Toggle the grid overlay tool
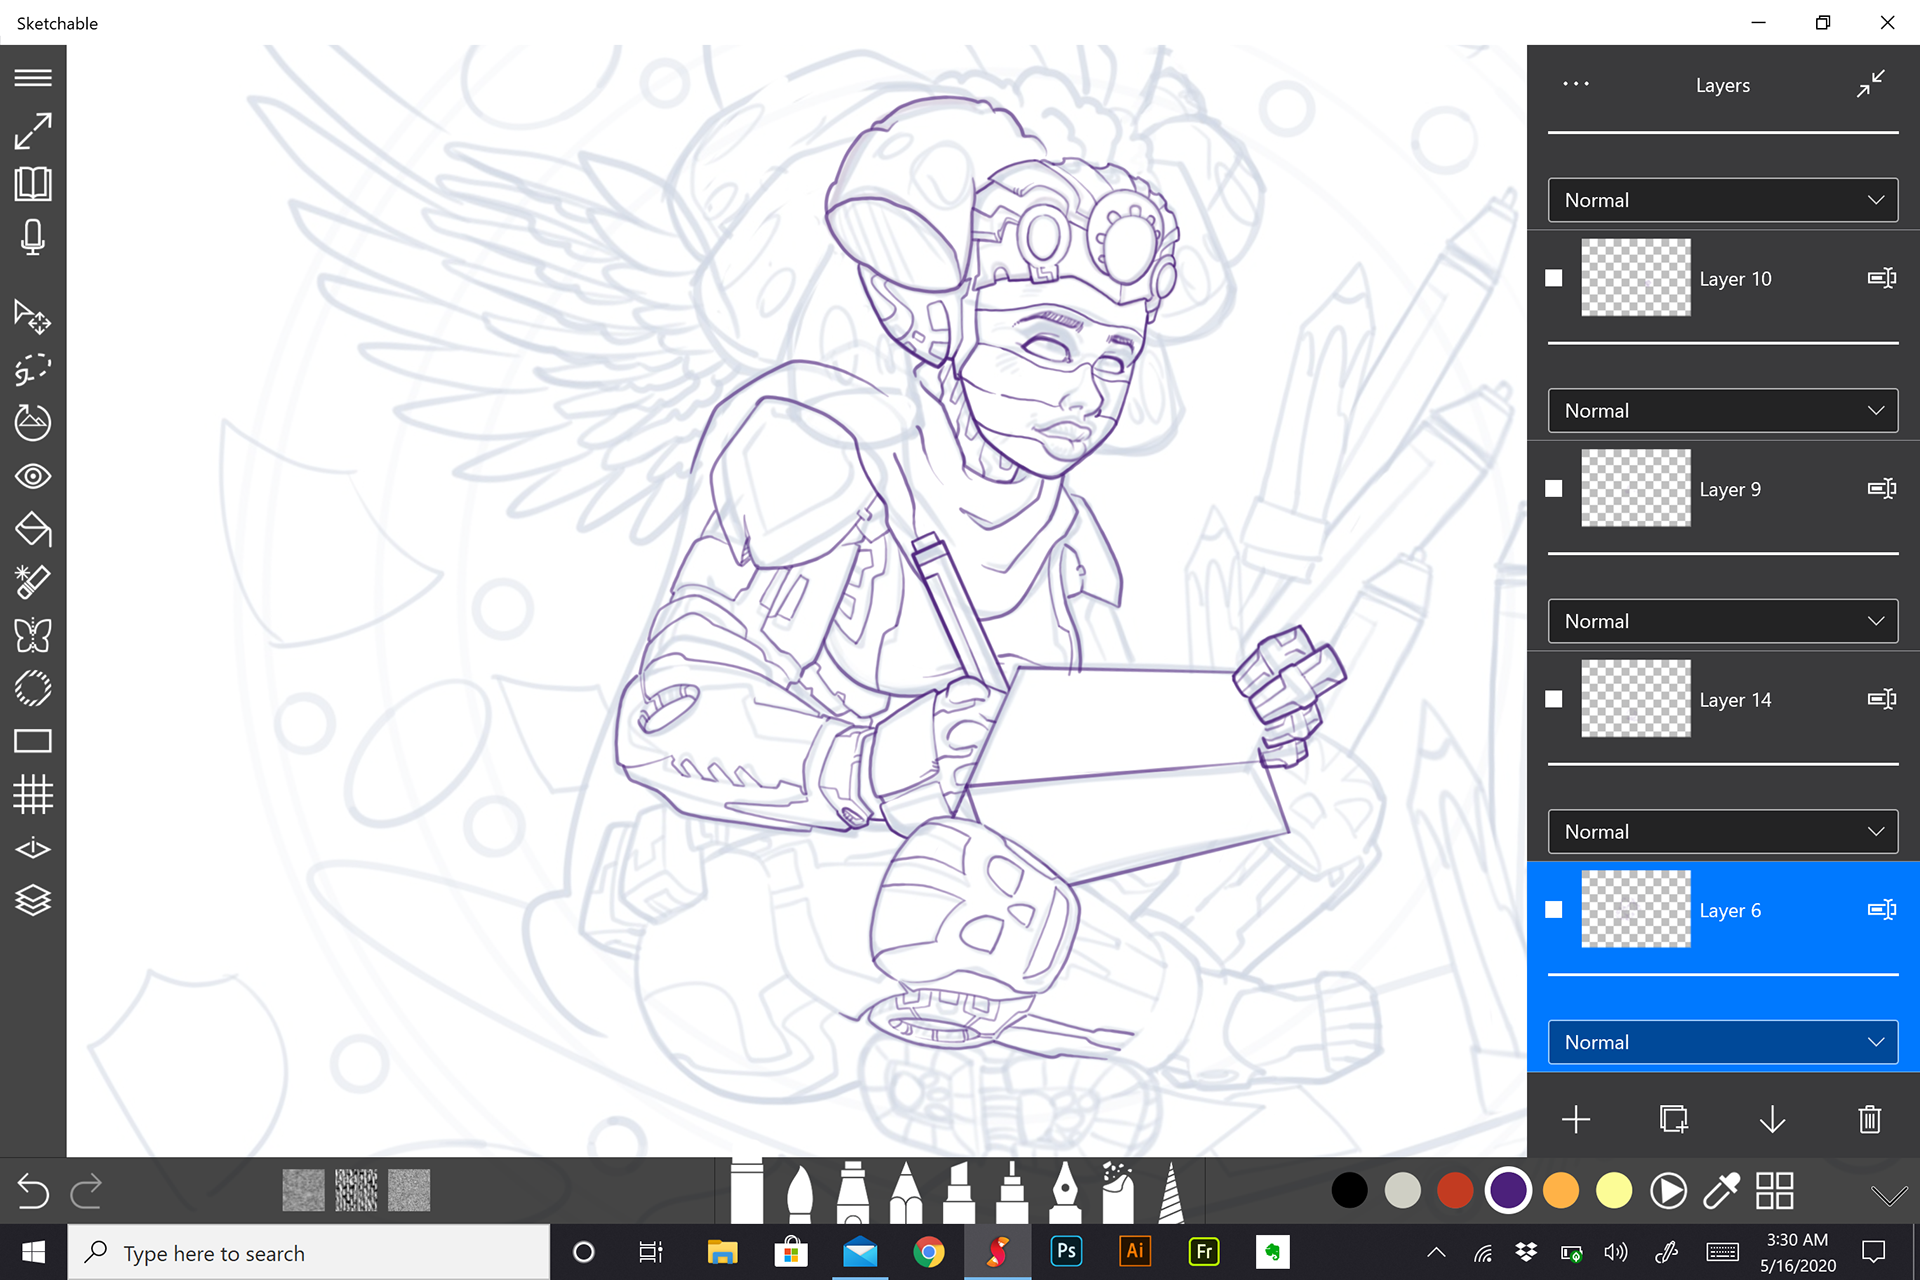This screenshot has height=1280, width=1920. point(33,795)
